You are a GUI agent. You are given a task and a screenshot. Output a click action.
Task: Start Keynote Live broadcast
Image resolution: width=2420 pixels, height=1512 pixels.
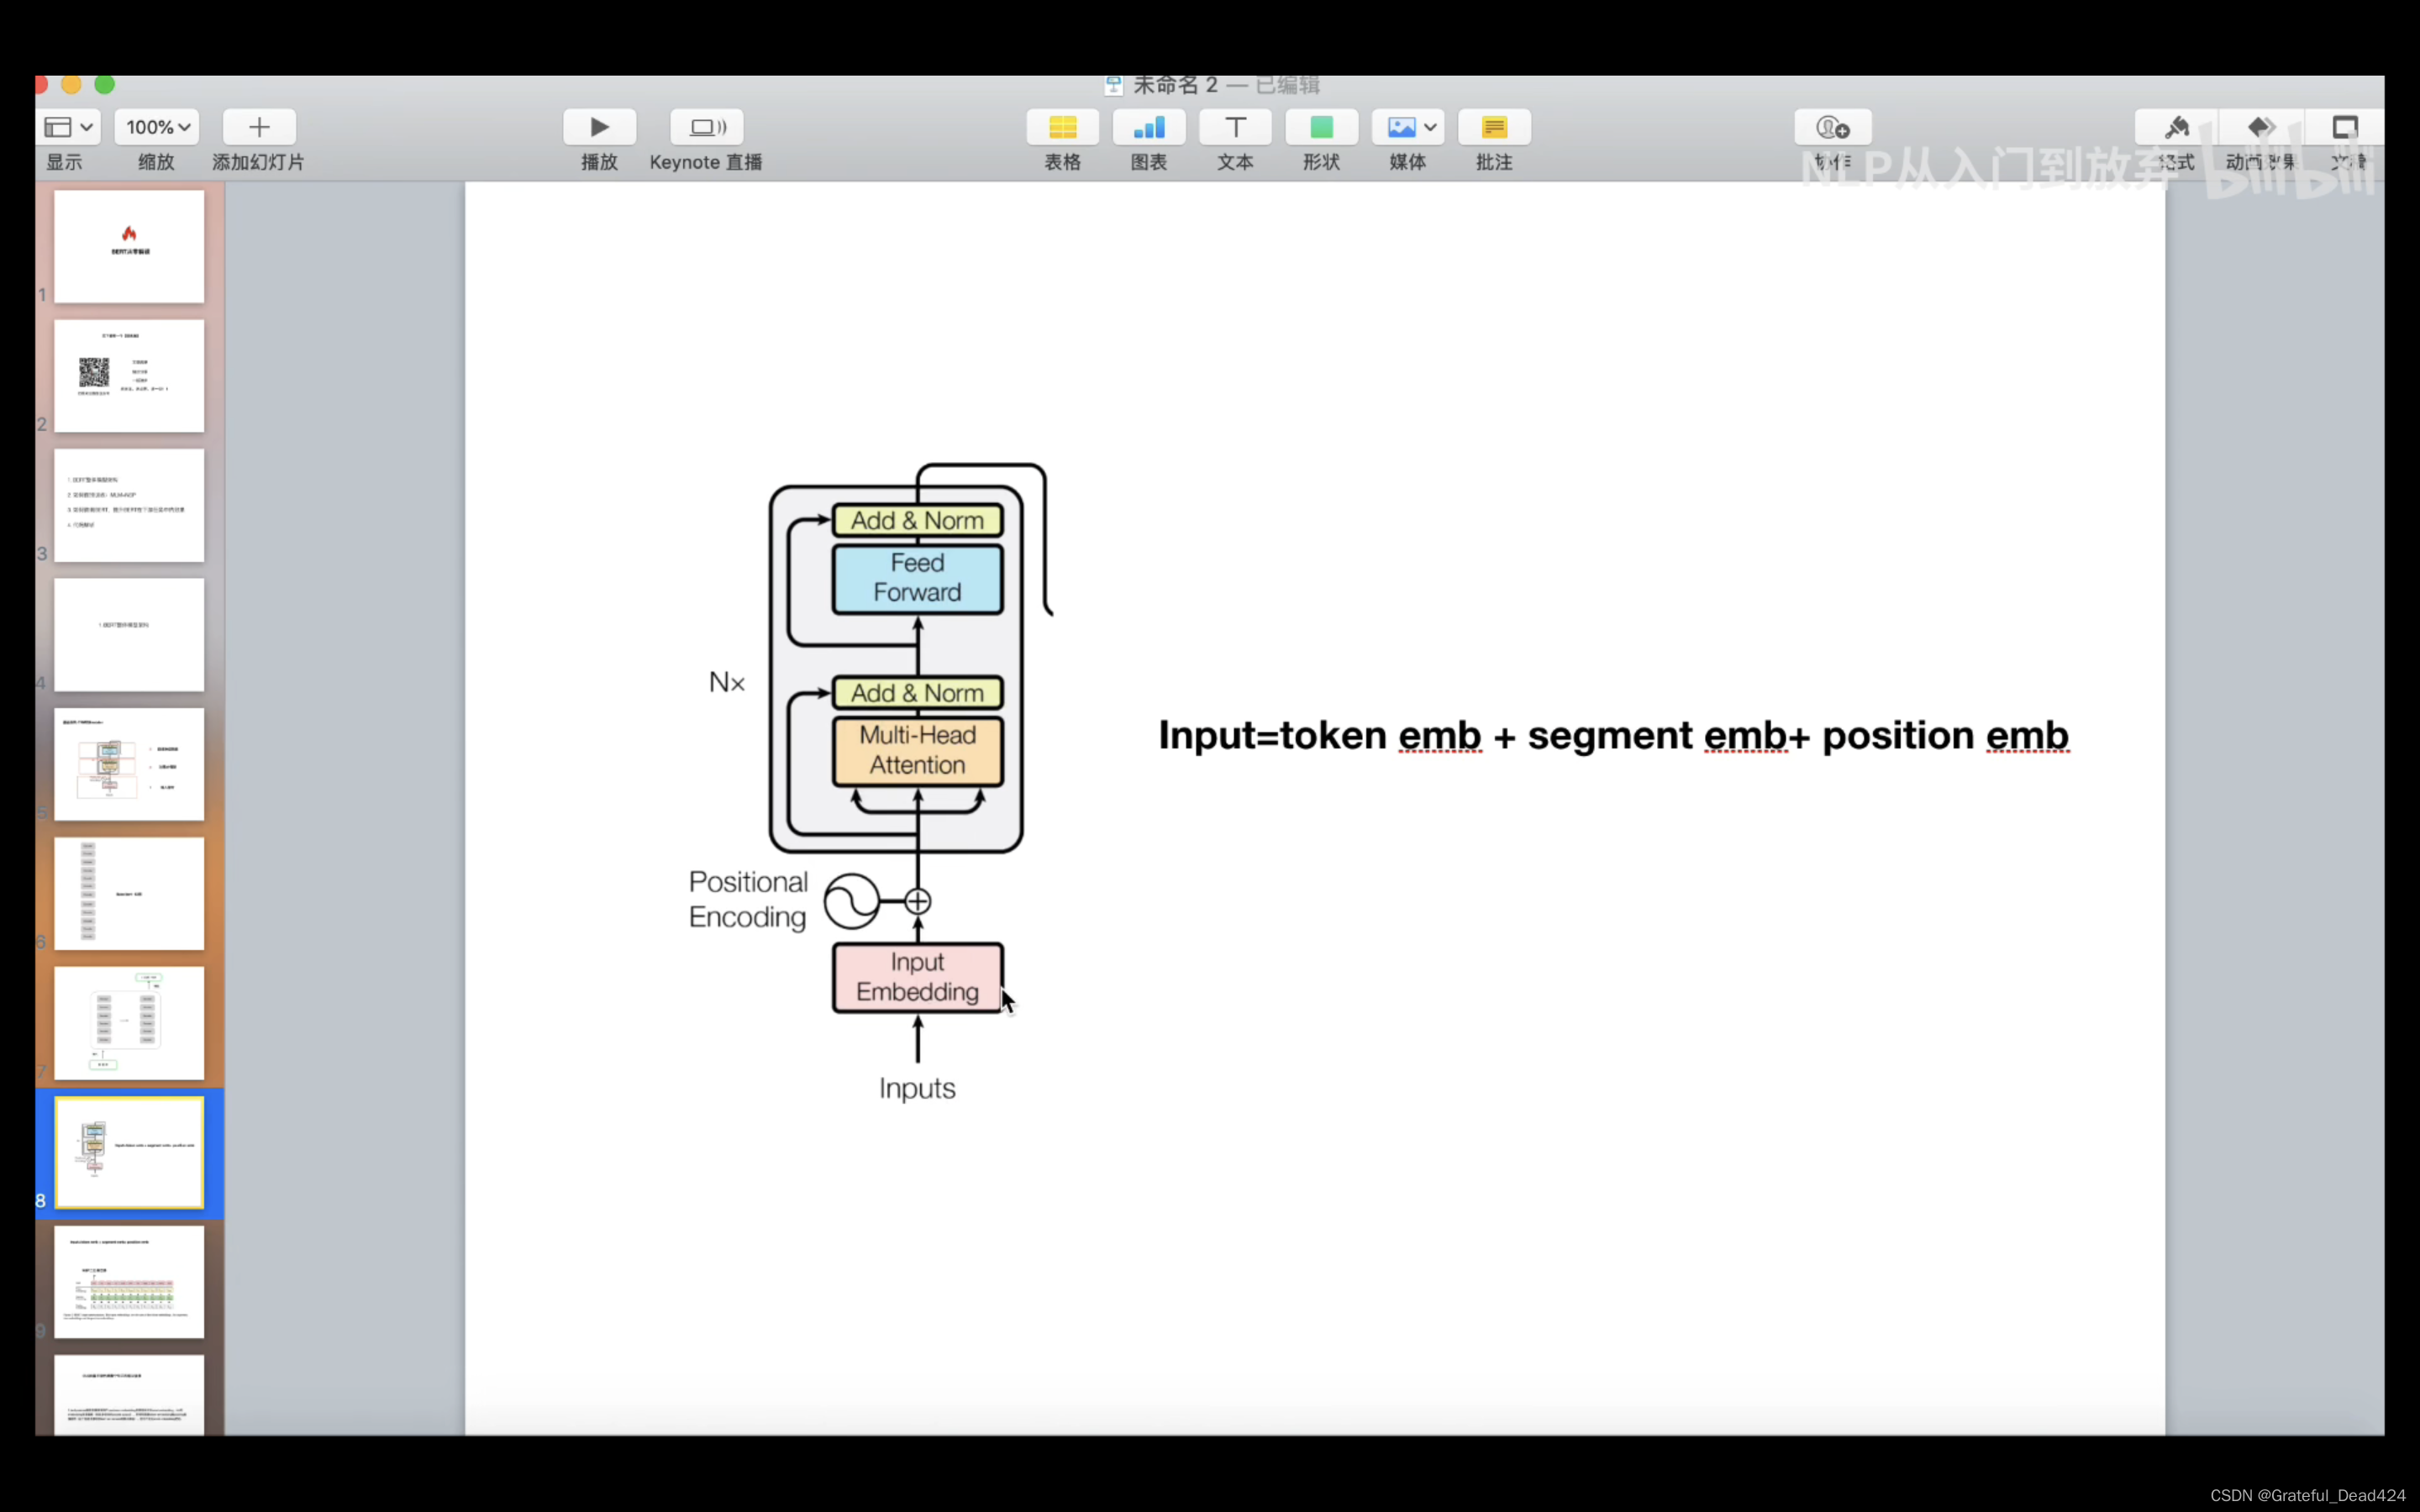[706, 127]
